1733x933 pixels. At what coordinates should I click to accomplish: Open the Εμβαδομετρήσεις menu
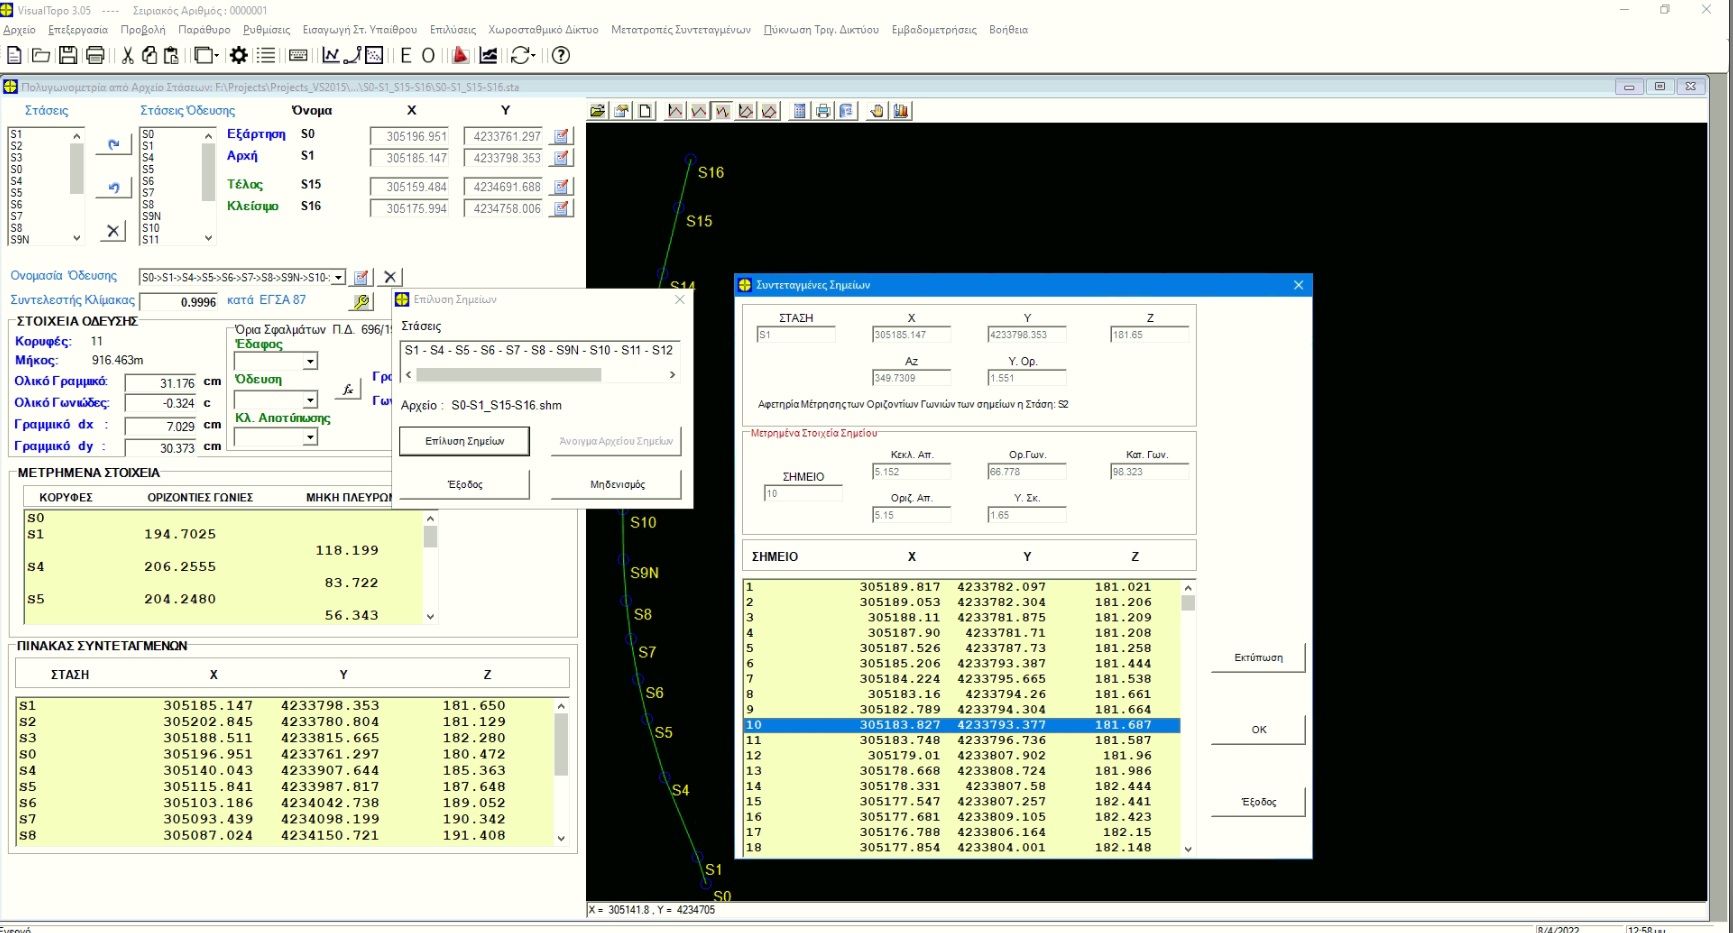[x=933, y=30]
